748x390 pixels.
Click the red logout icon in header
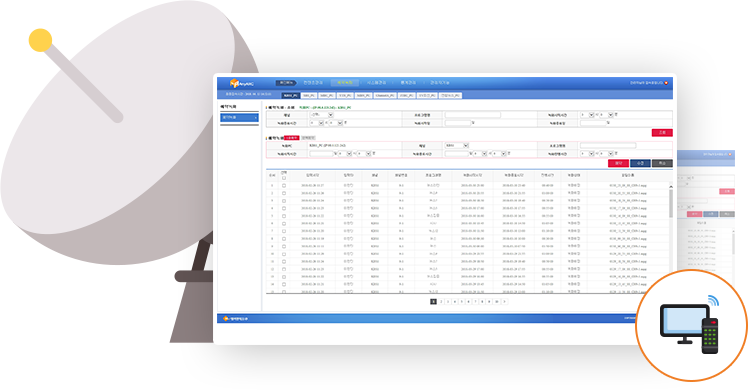tap(666, 83)
